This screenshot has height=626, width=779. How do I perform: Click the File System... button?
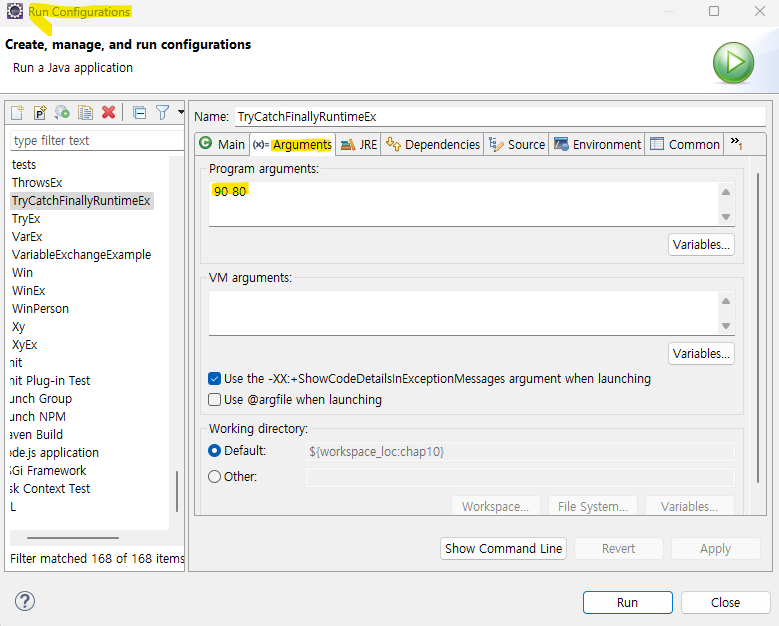pos(593,506)
